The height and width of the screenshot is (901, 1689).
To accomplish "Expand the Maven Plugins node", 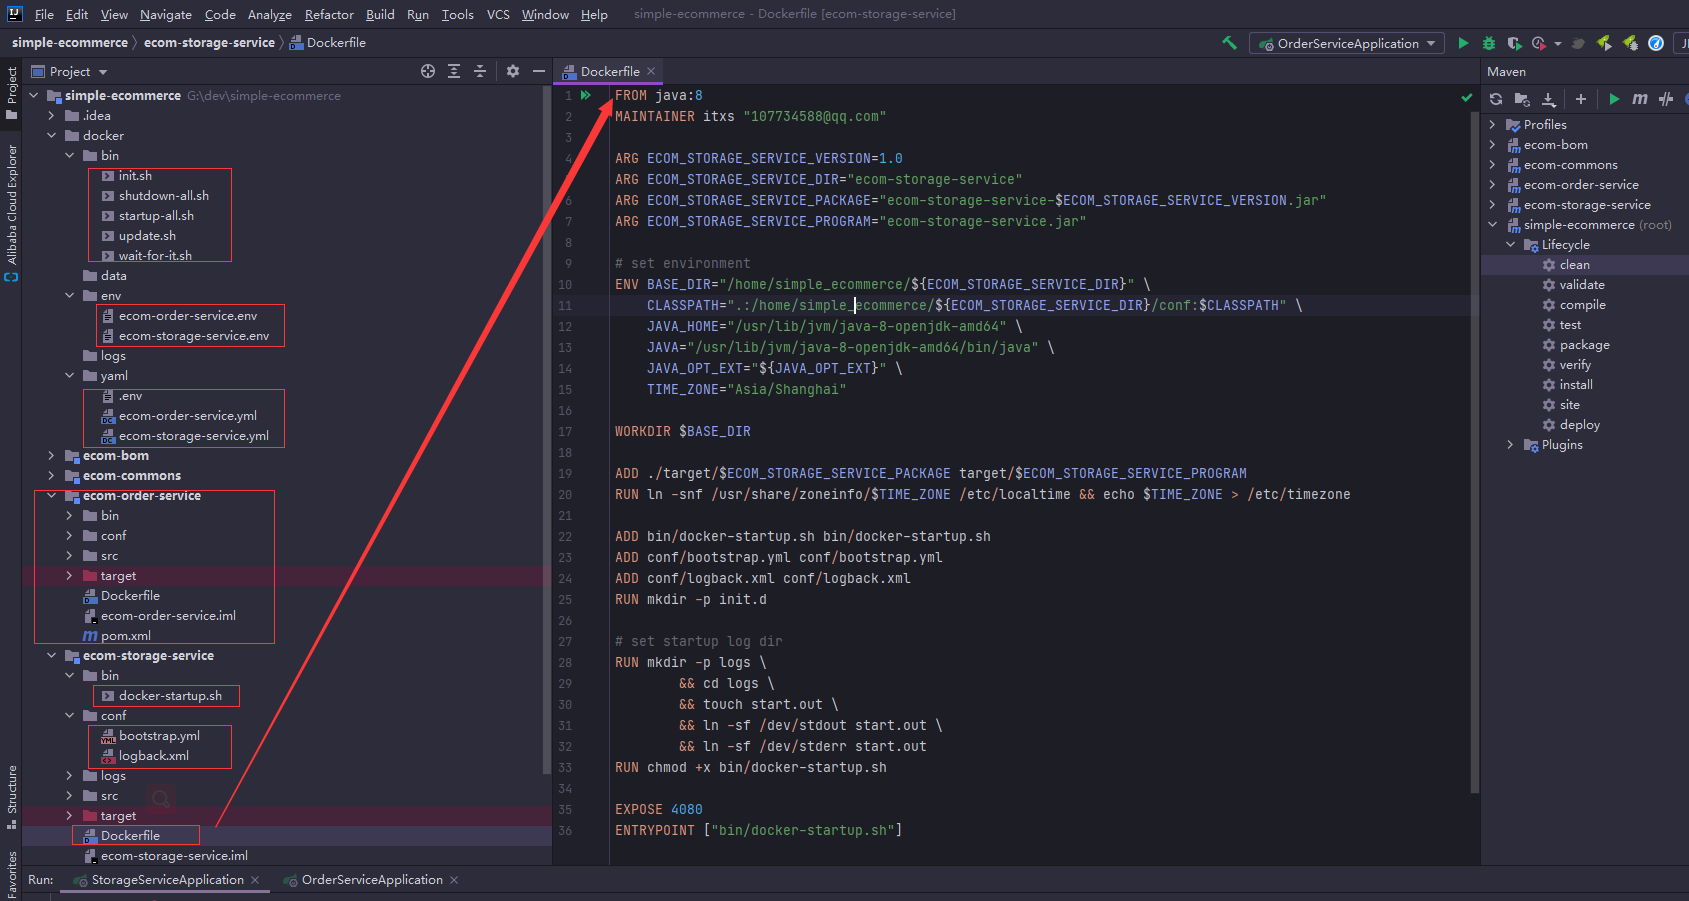I will [x=1510, y=445].
